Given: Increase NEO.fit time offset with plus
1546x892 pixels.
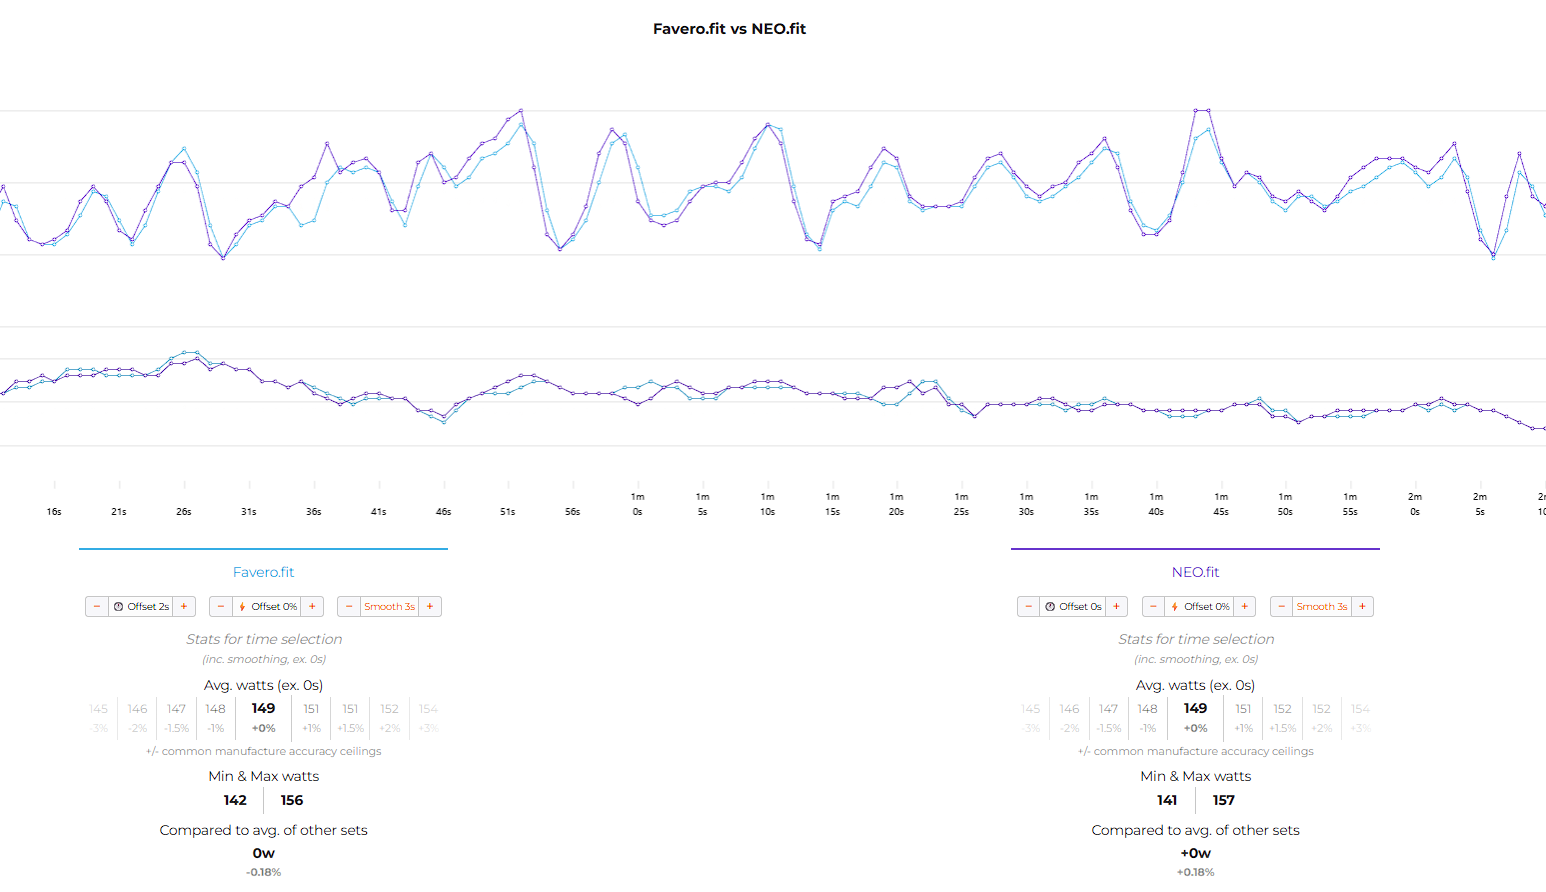Looking at the screenshot, I should coord(1116,607).
